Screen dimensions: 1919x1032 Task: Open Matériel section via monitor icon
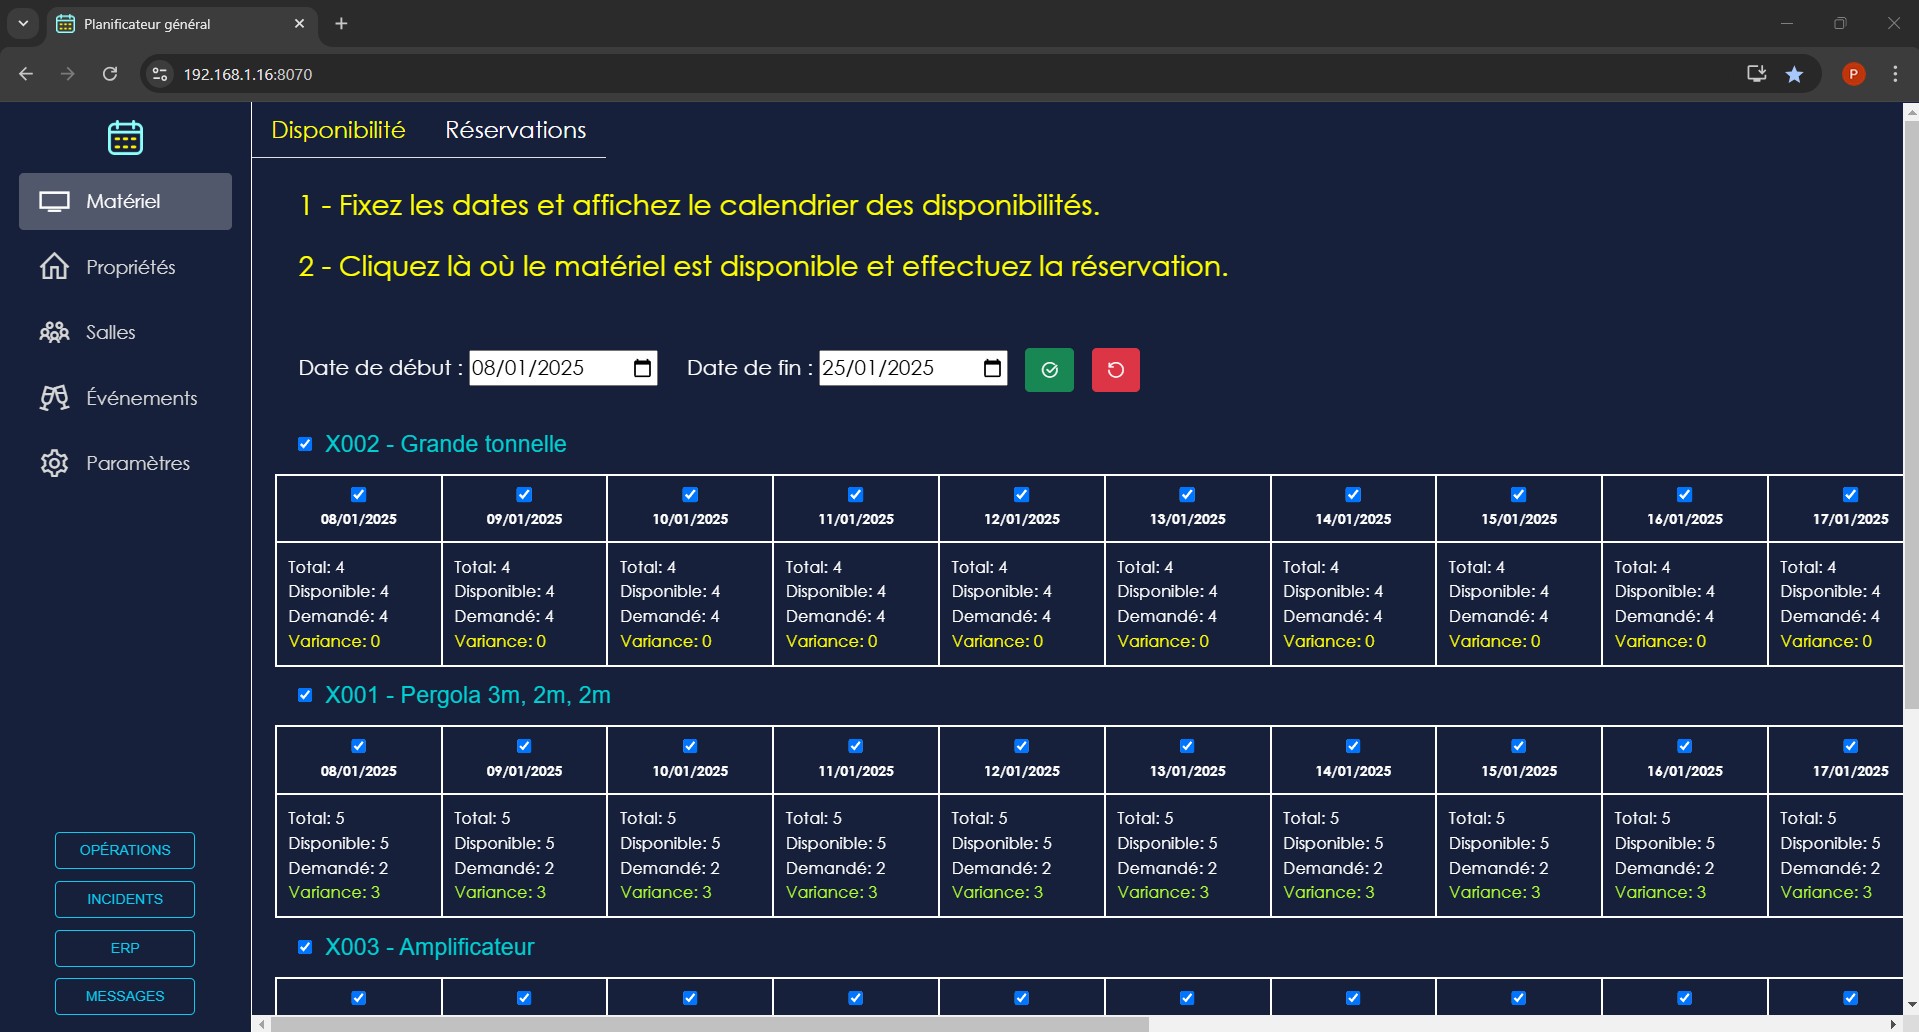point(54,202)
